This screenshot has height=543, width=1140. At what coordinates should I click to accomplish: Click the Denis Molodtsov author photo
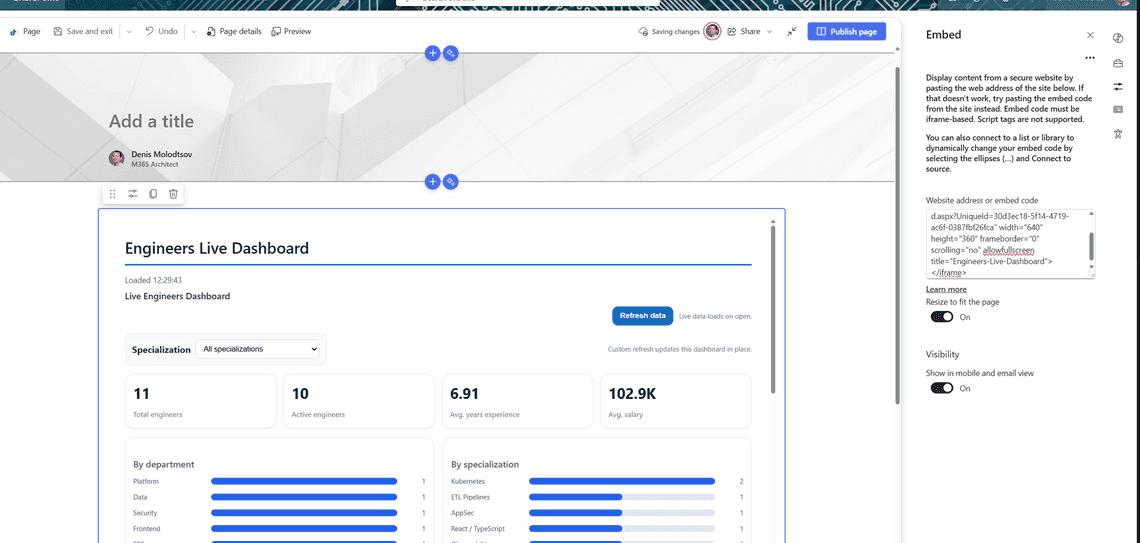116,158
